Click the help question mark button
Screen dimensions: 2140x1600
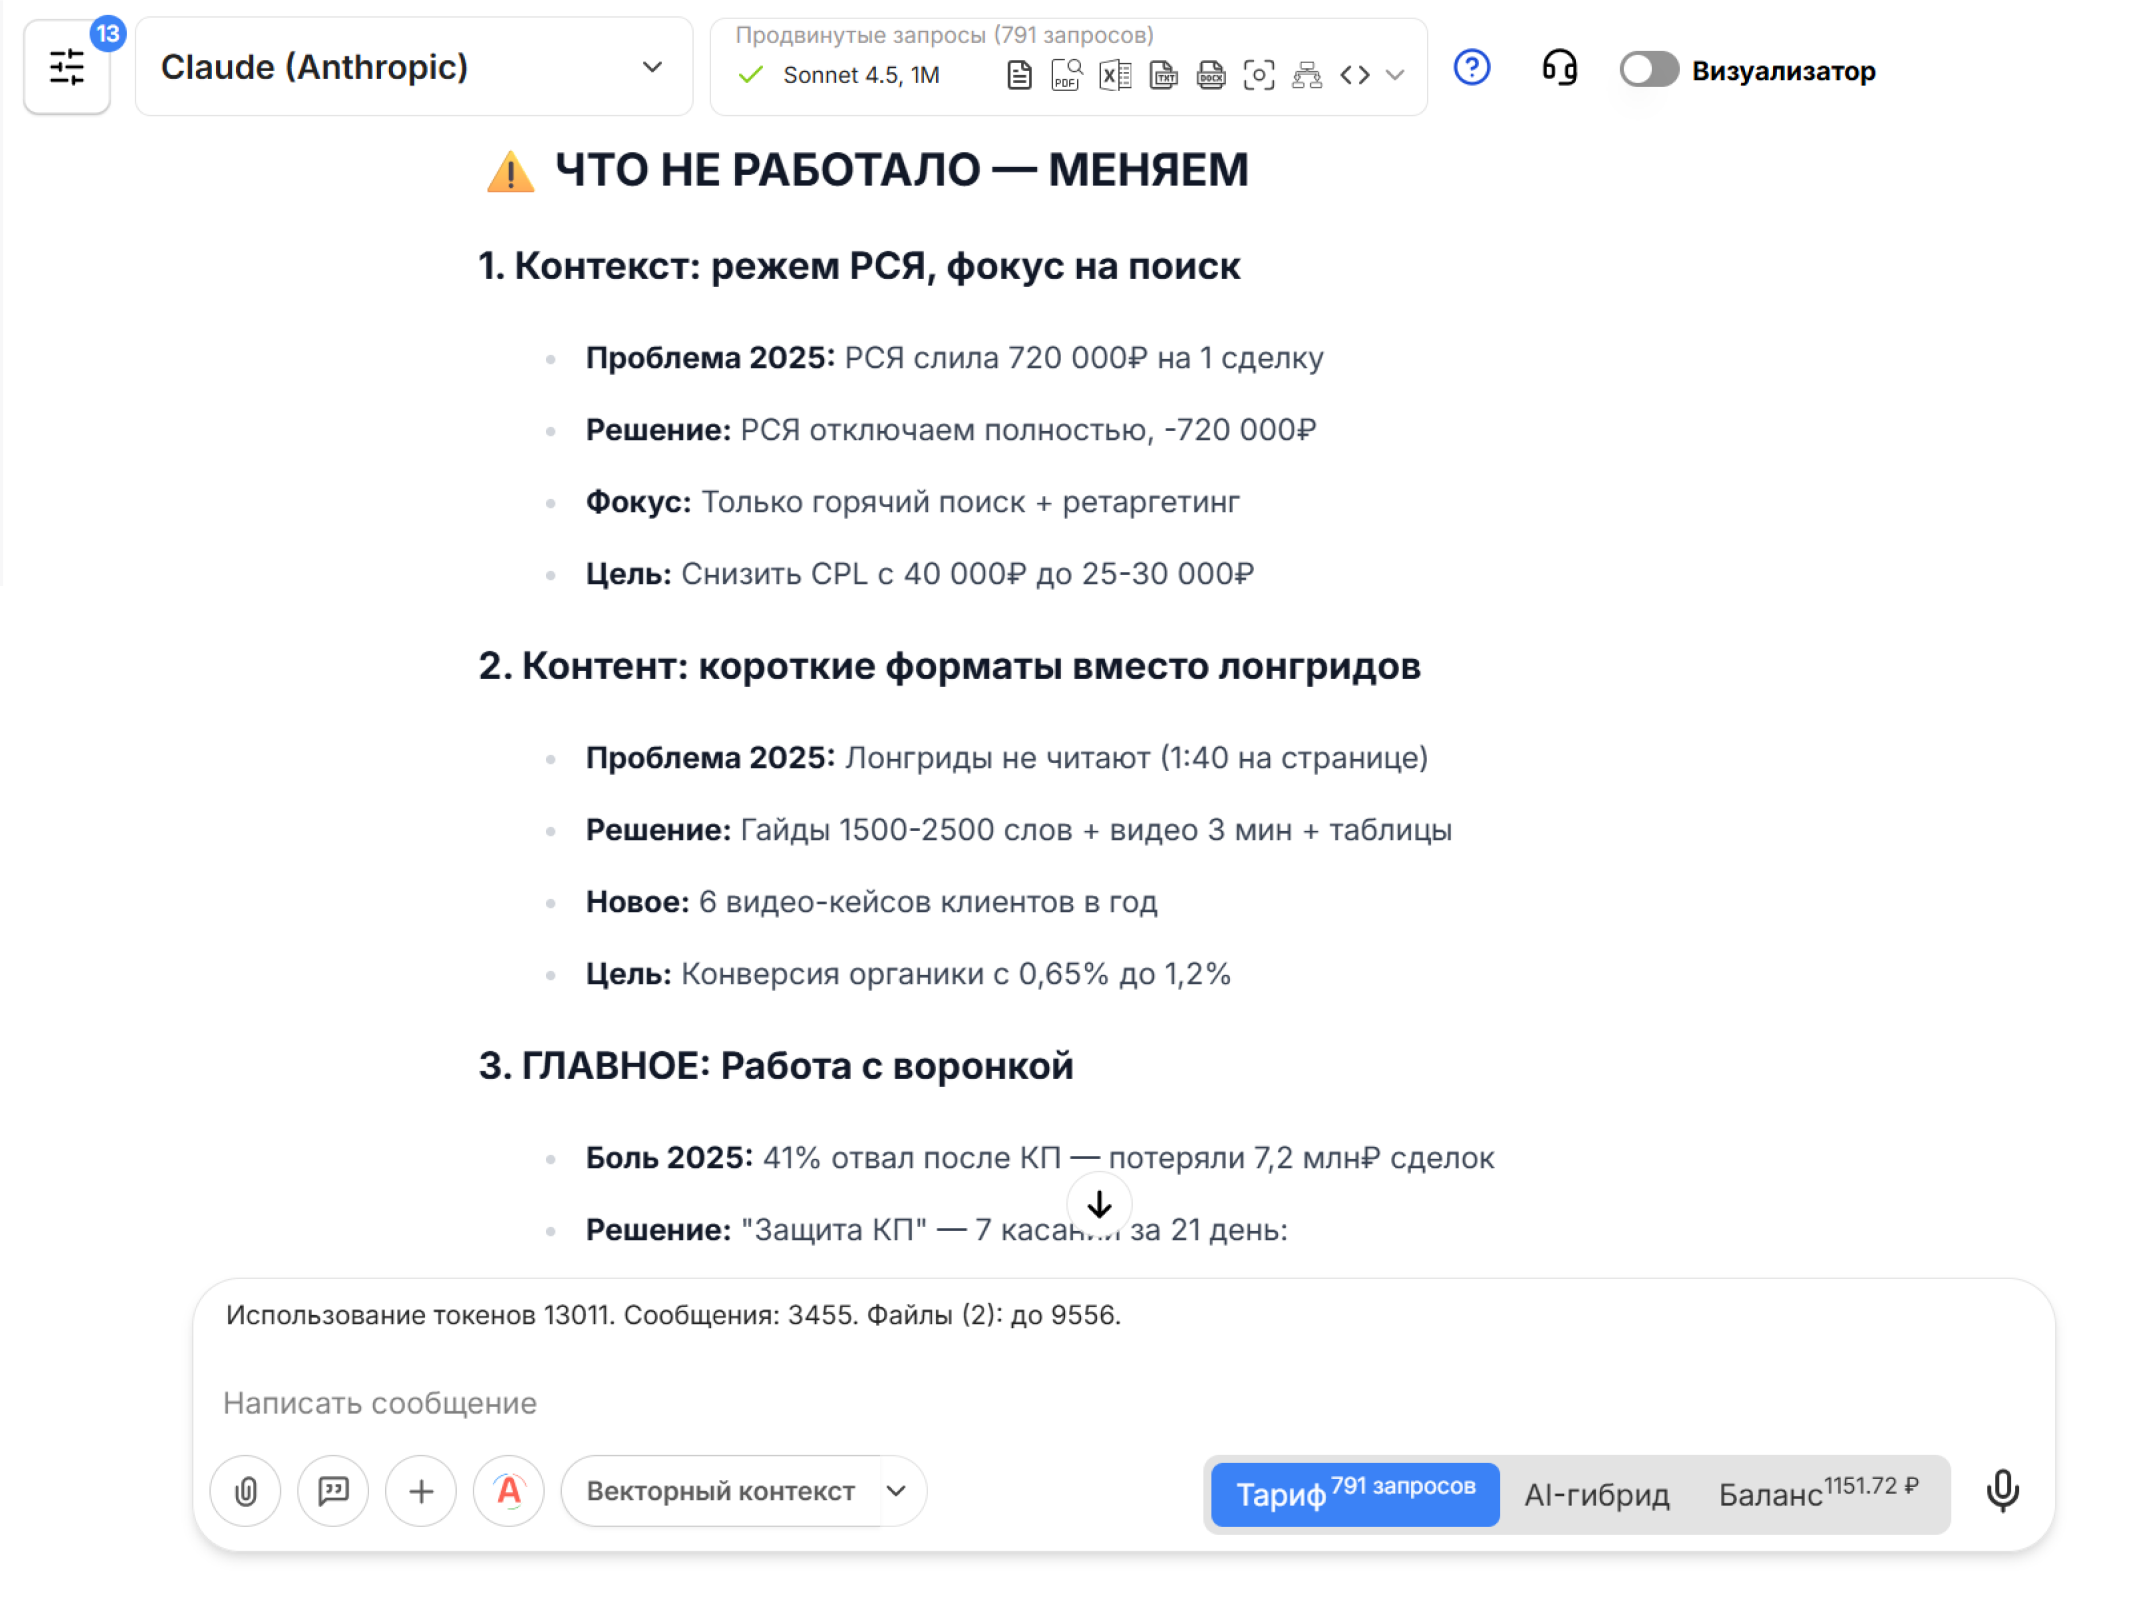pos(1471,68)
